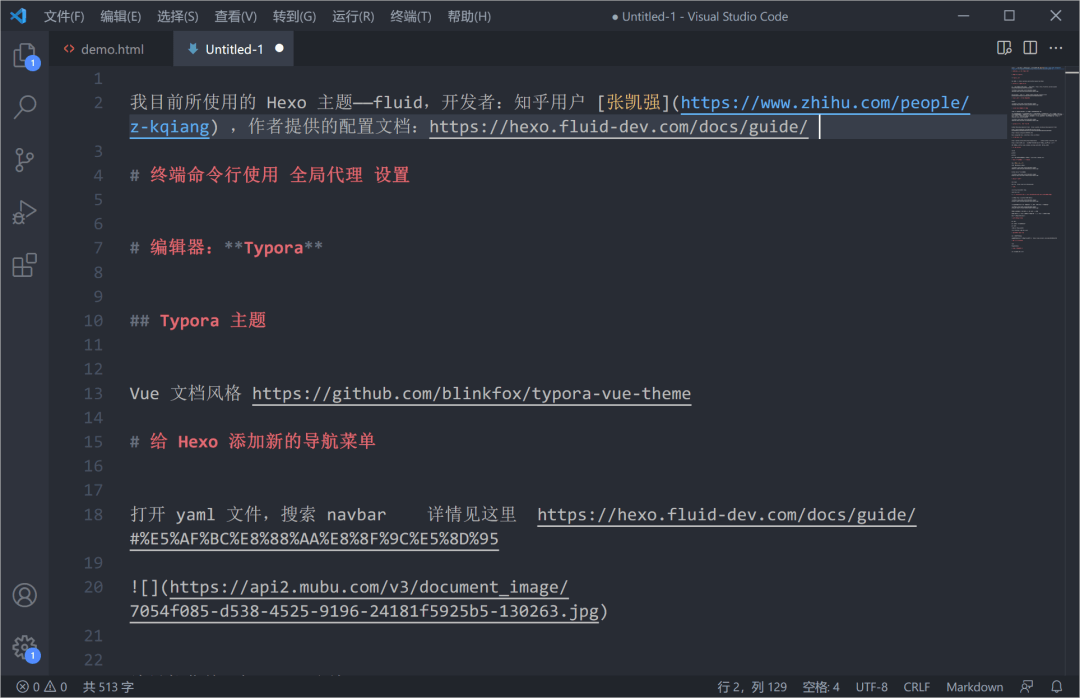Change line endings via CRLF
Screen dimensions: 1080x698
[x=916, y=686]
